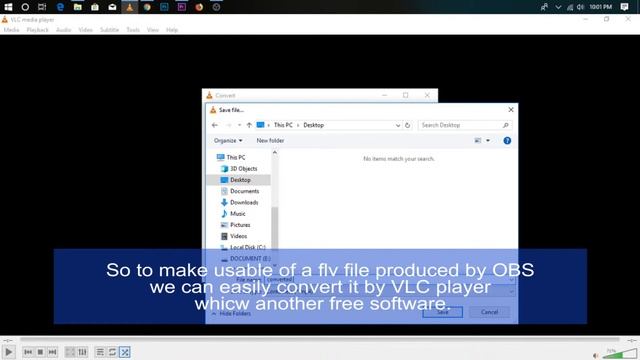Switch to Premiere Pro on the taskbar
Viewport: 640px width, 360px height.
(x=182, y=7)
